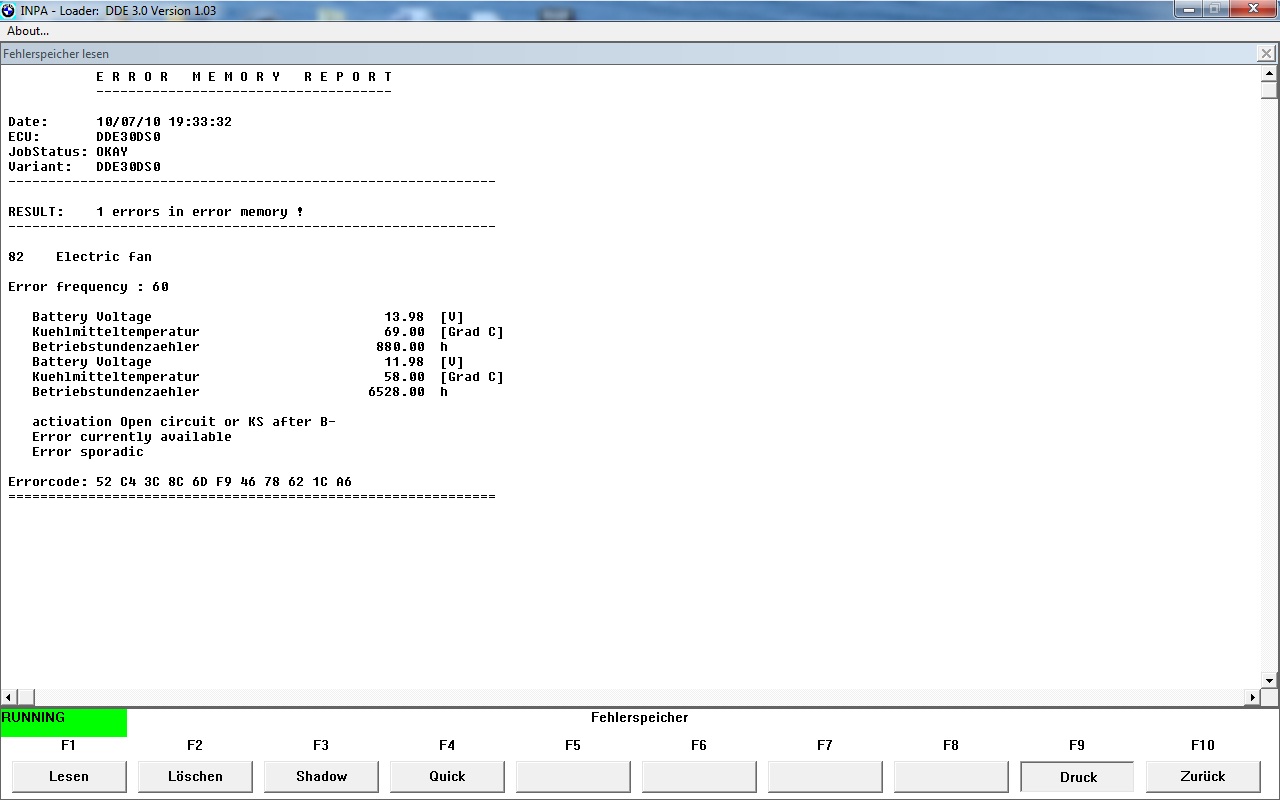Print report with the Druck button
1280x800 pixels.
(1077, 776)
